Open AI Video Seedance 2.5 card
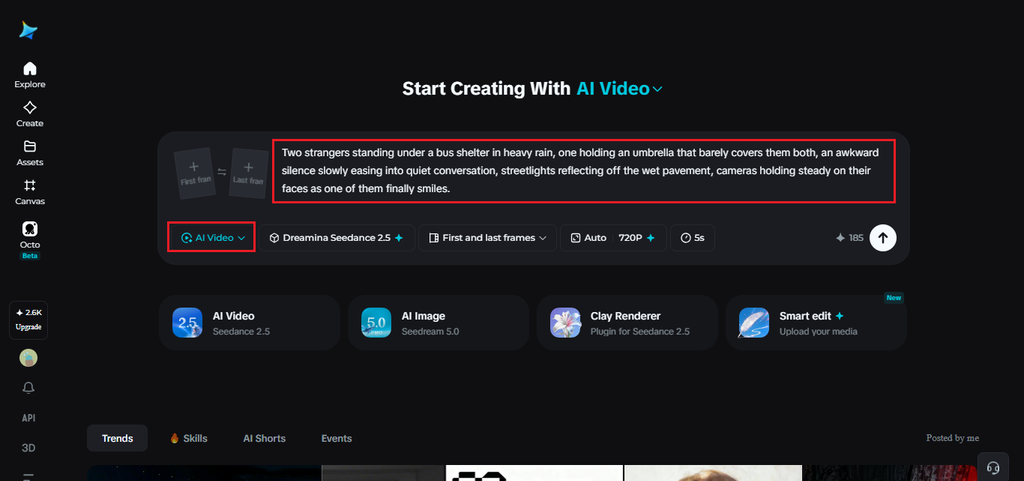Screen dimensions: 1024x481 click(x=249, y=322)
